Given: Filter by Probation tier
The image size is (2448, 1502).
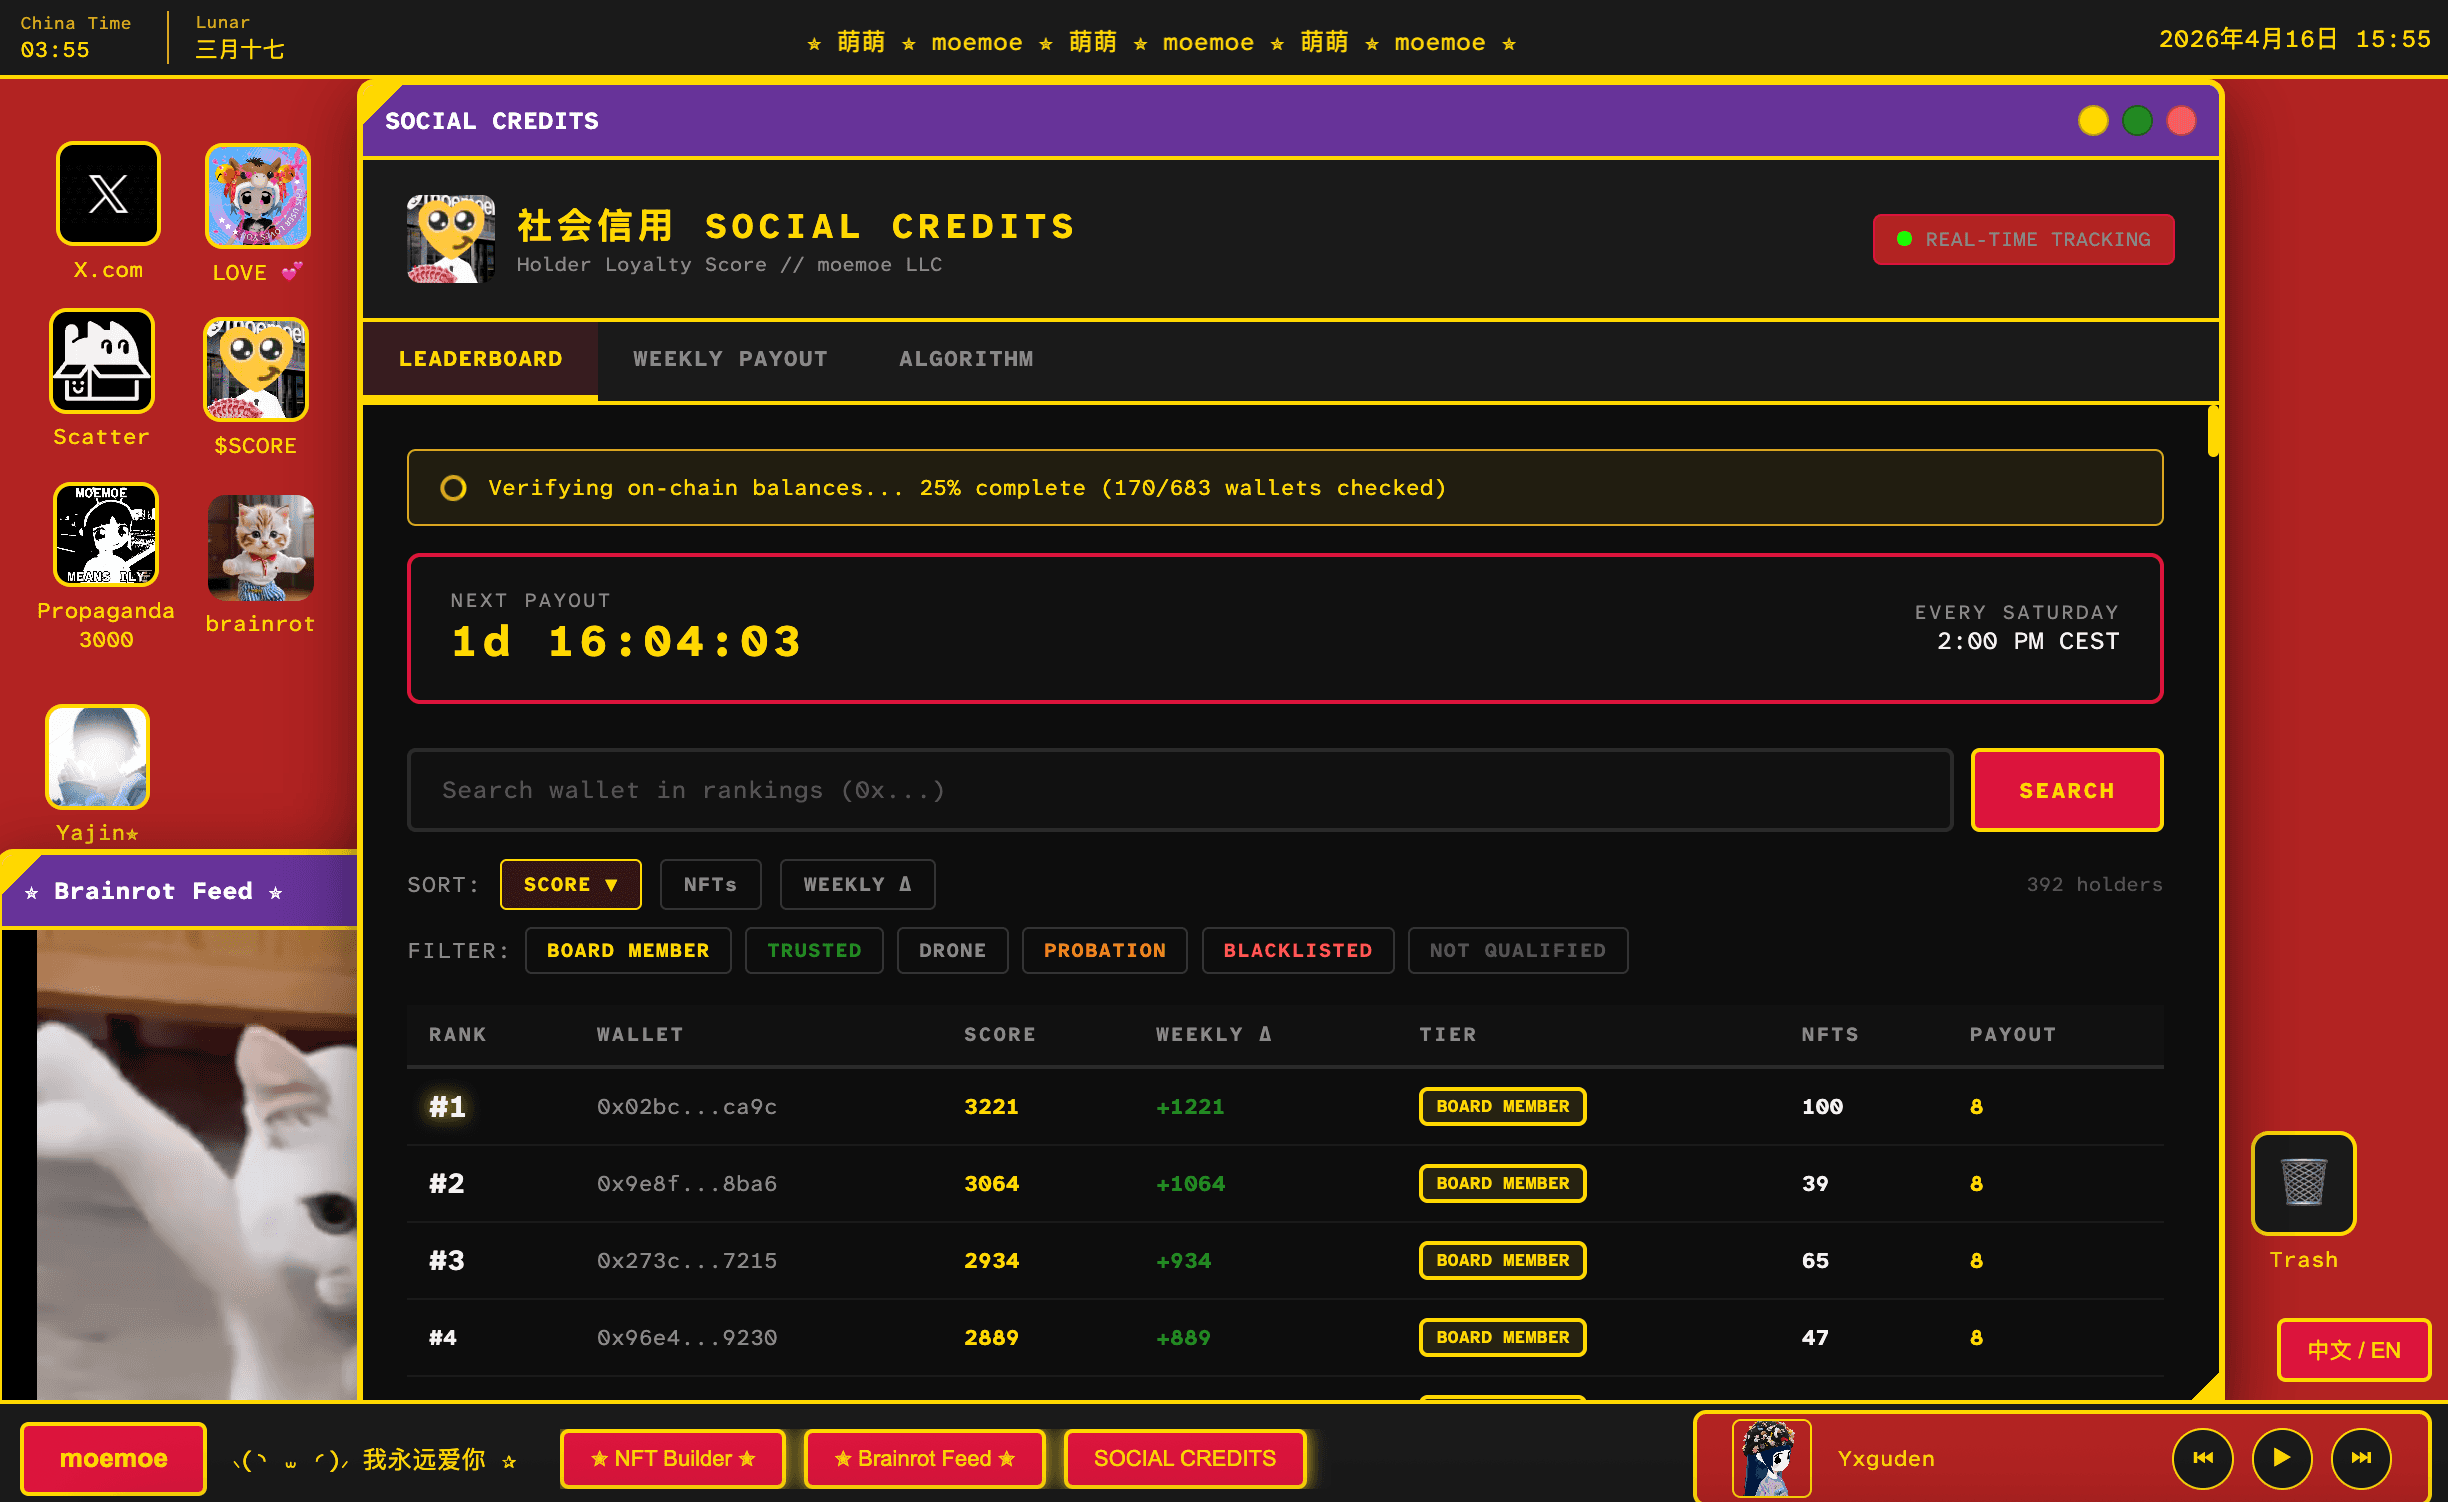Looking at the screenshot, I should 1105,950.
